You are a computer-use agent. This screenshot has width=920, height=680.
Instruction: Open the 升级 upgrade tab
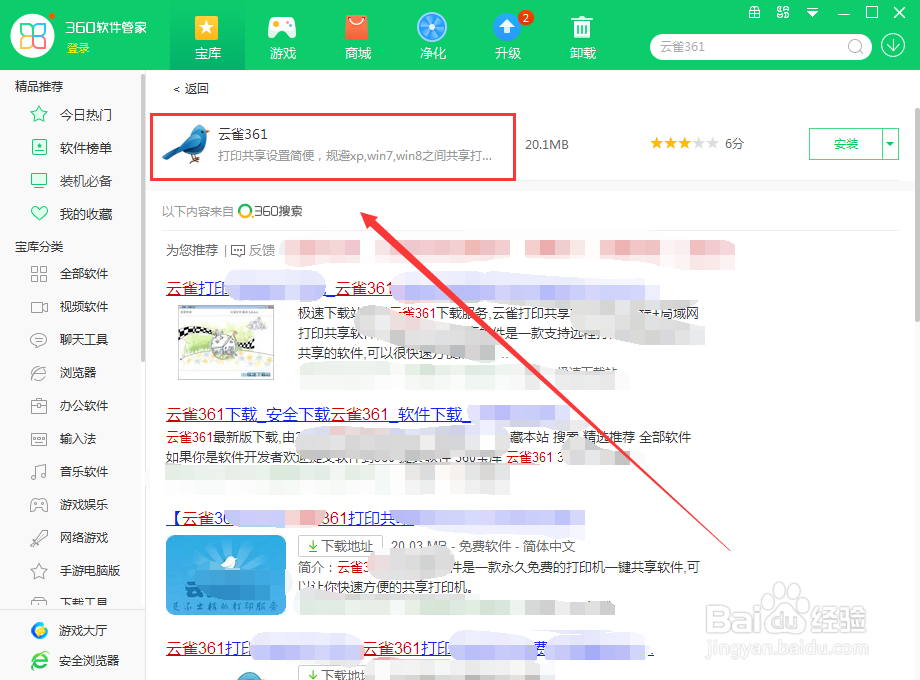[x=508, y=38]
